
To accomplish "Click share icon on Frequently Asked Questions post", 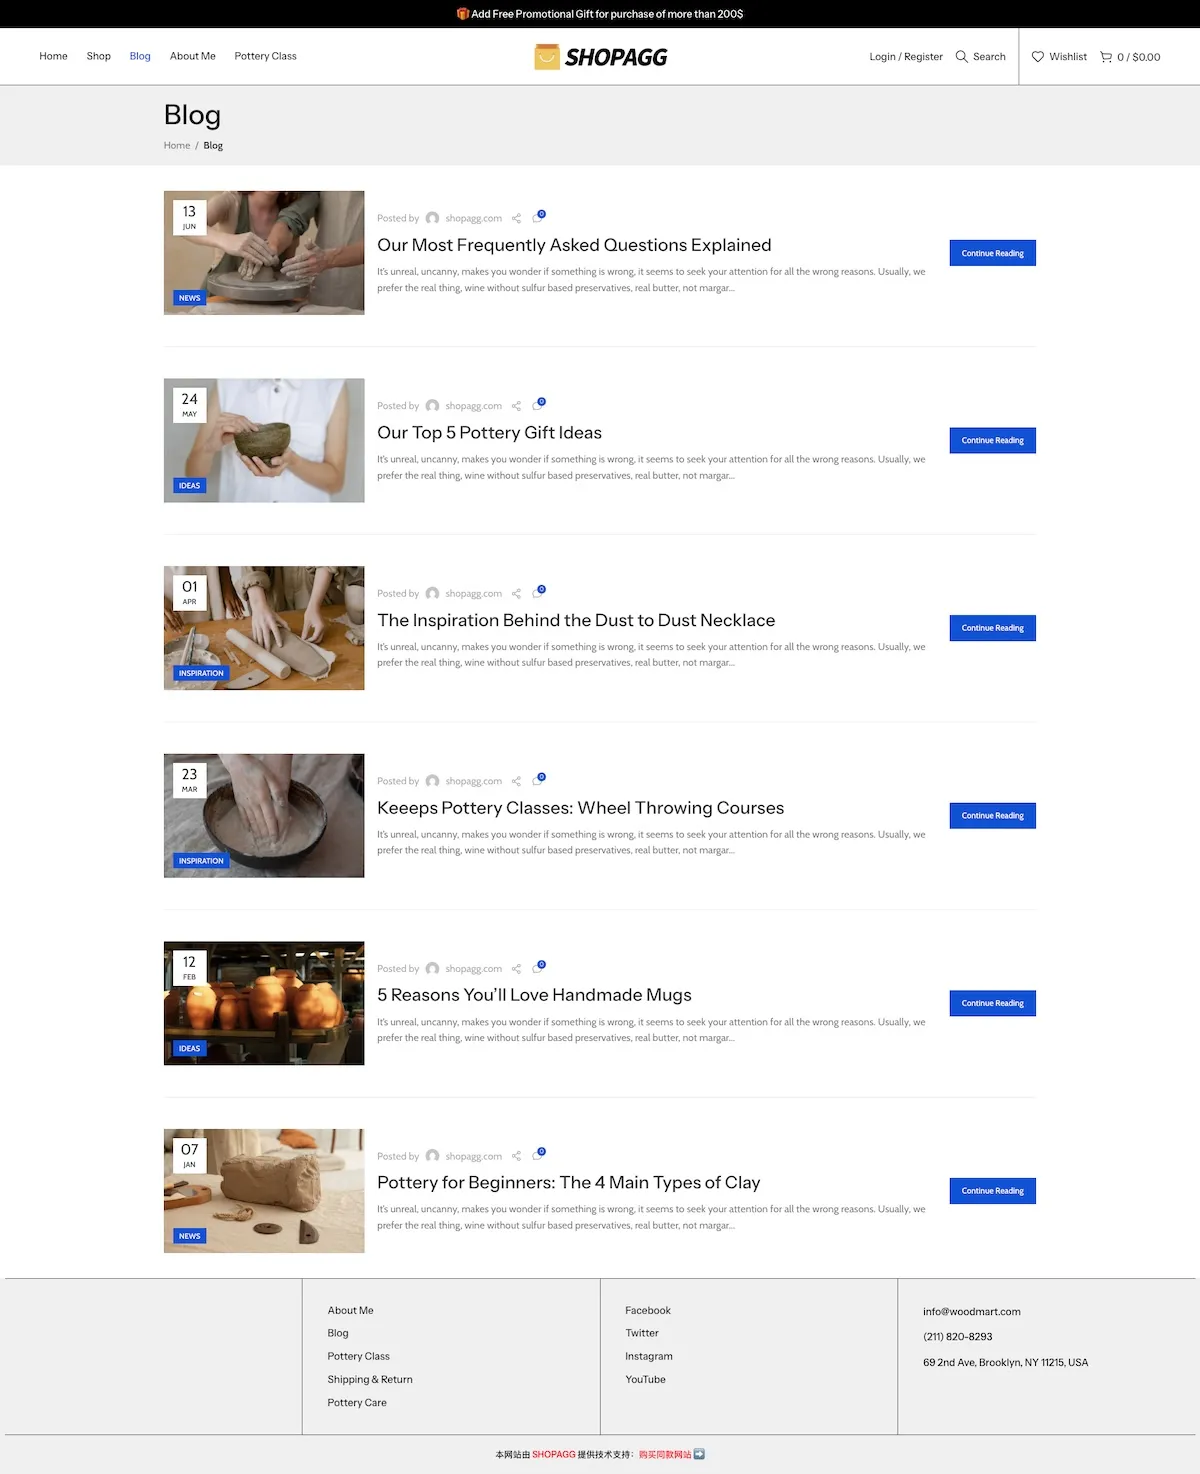I will (516, 218).
